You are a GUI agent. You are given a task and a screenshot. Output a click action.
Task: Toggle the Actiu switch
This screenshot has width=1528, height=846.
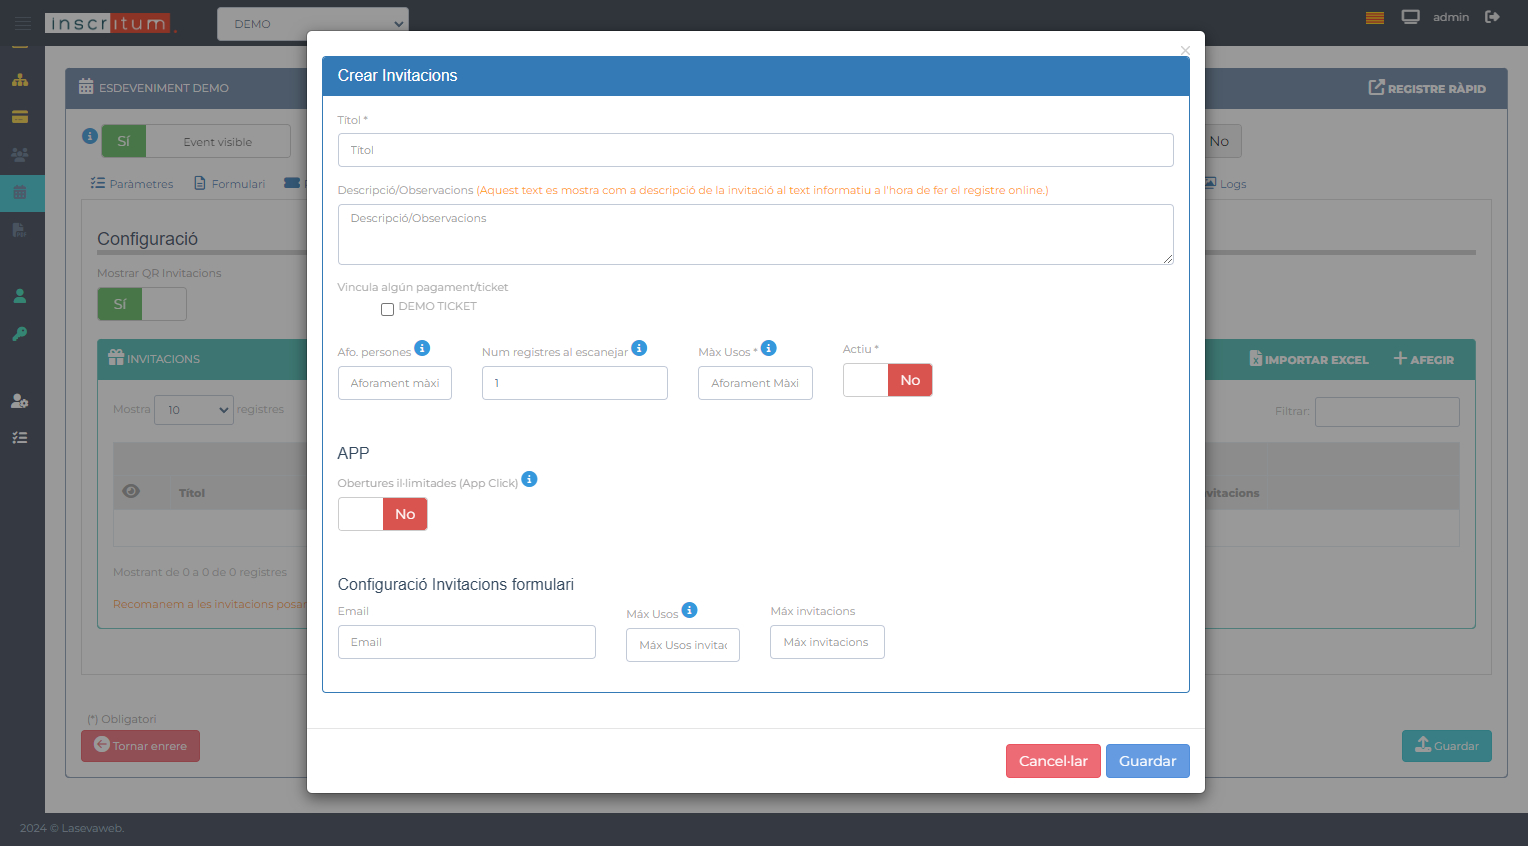(x=887, y=380)
